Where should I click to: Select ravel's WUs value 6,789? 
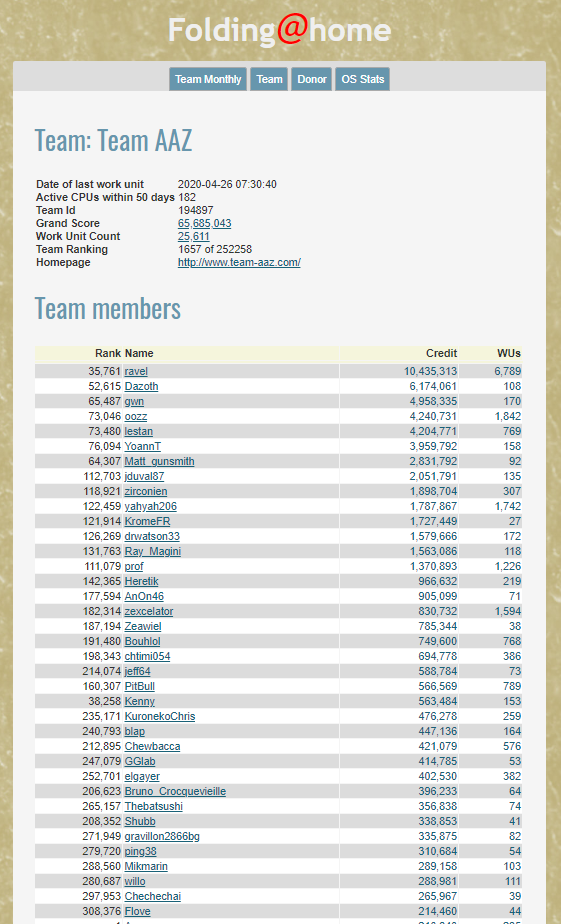pyautogui.click(x=507, y=371)
